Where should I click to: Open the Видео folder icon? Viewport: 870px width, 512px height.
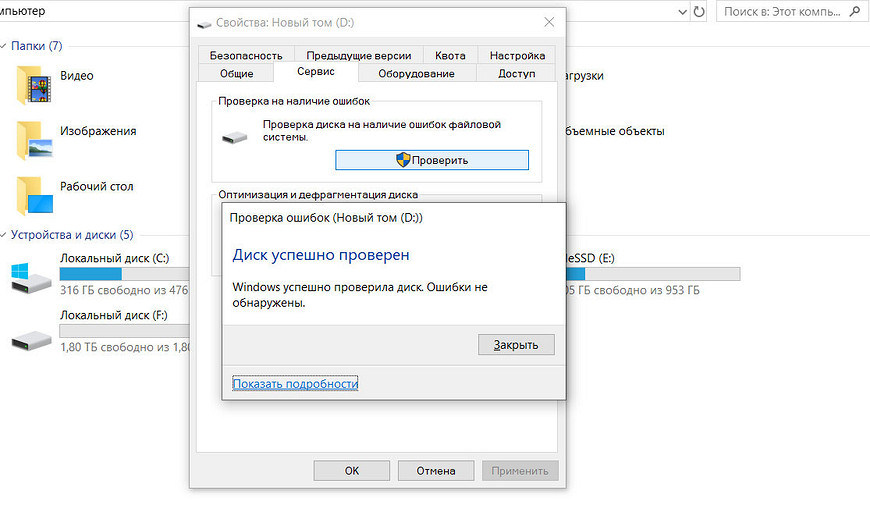33,84
